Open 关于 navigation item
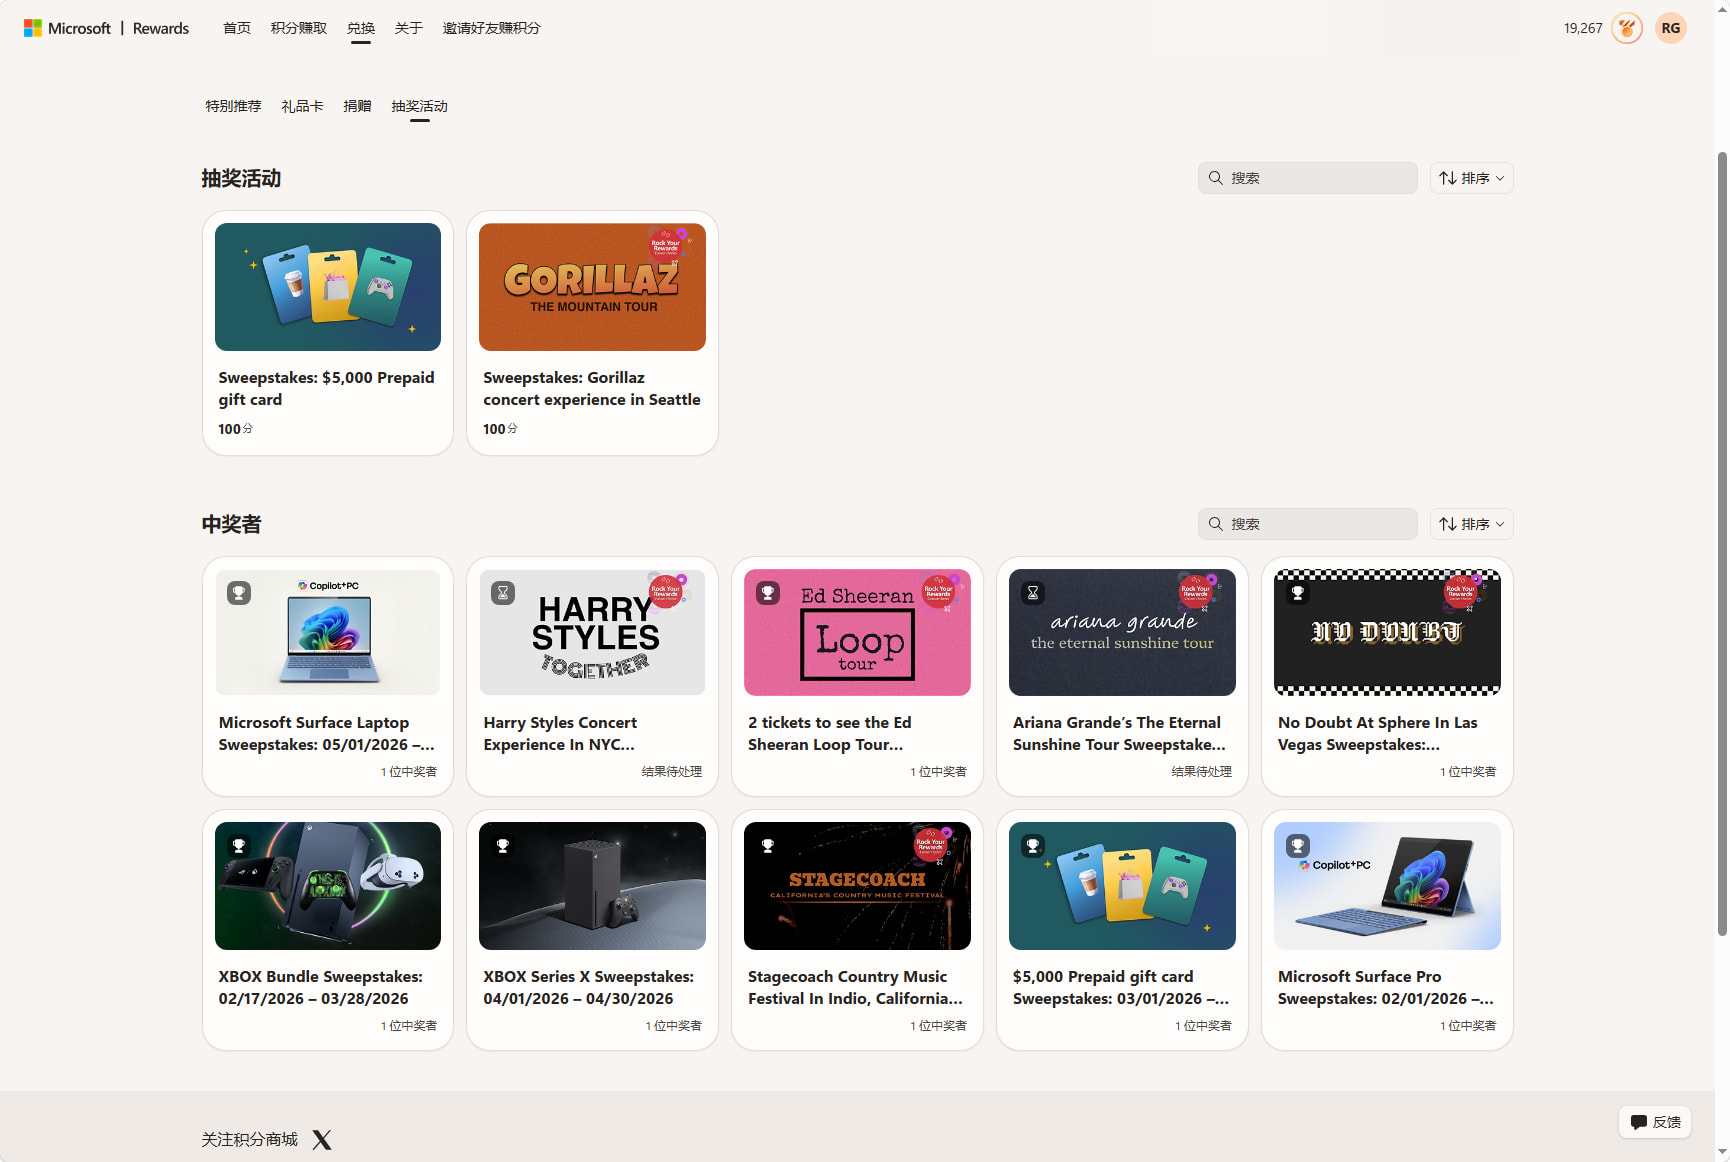 (x=409, y=28)
